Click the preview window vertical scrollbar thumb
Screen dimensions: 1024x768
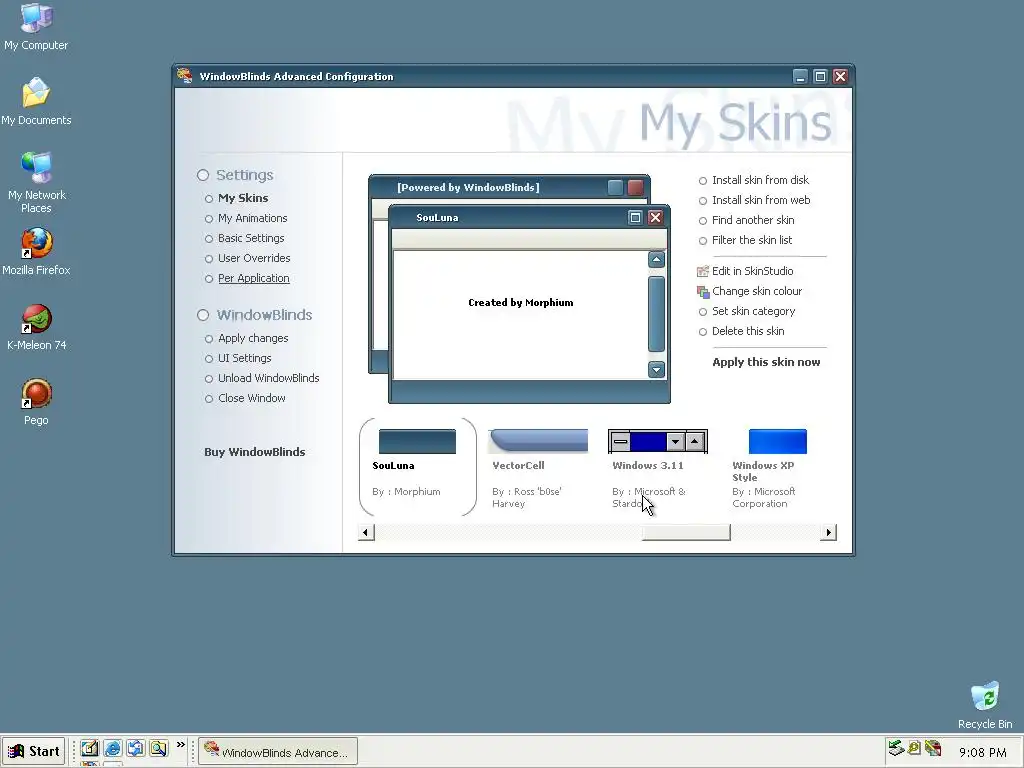click(656, 314)
